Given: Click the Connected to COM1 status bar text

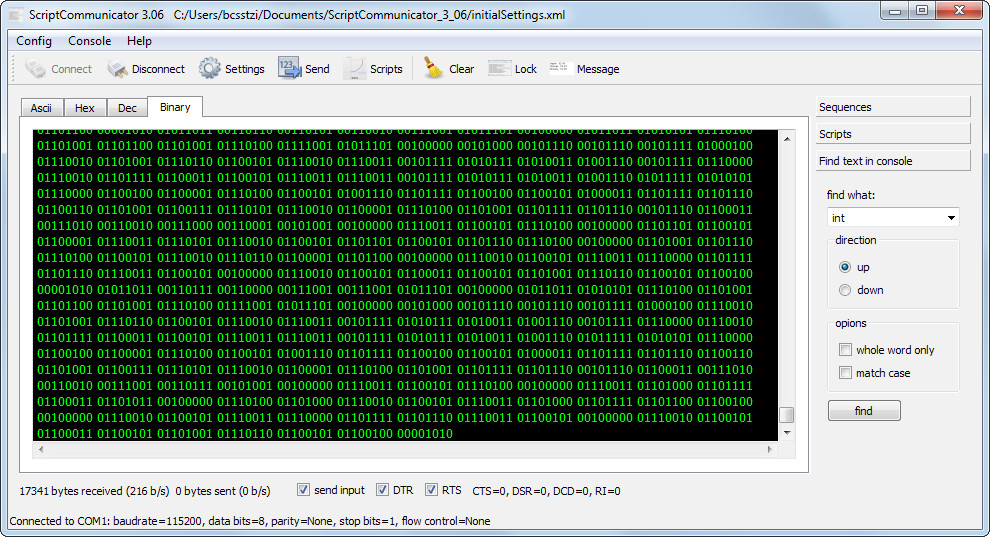Looking at the screenshot, I should click(250, 521).
